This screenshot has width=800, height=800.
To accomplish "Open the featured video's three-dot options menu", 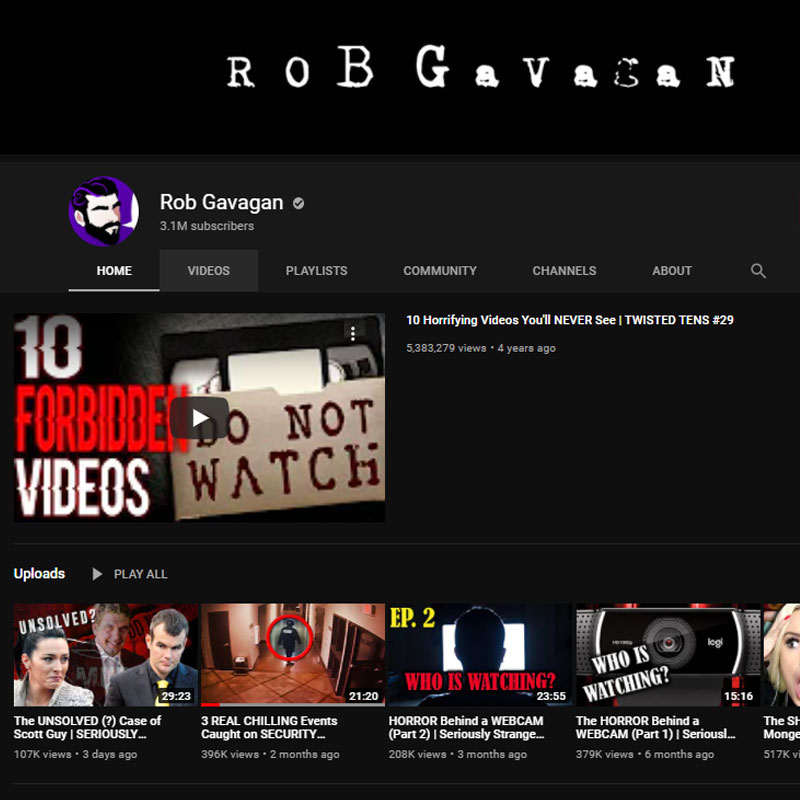I will click(x=353, y=334).
